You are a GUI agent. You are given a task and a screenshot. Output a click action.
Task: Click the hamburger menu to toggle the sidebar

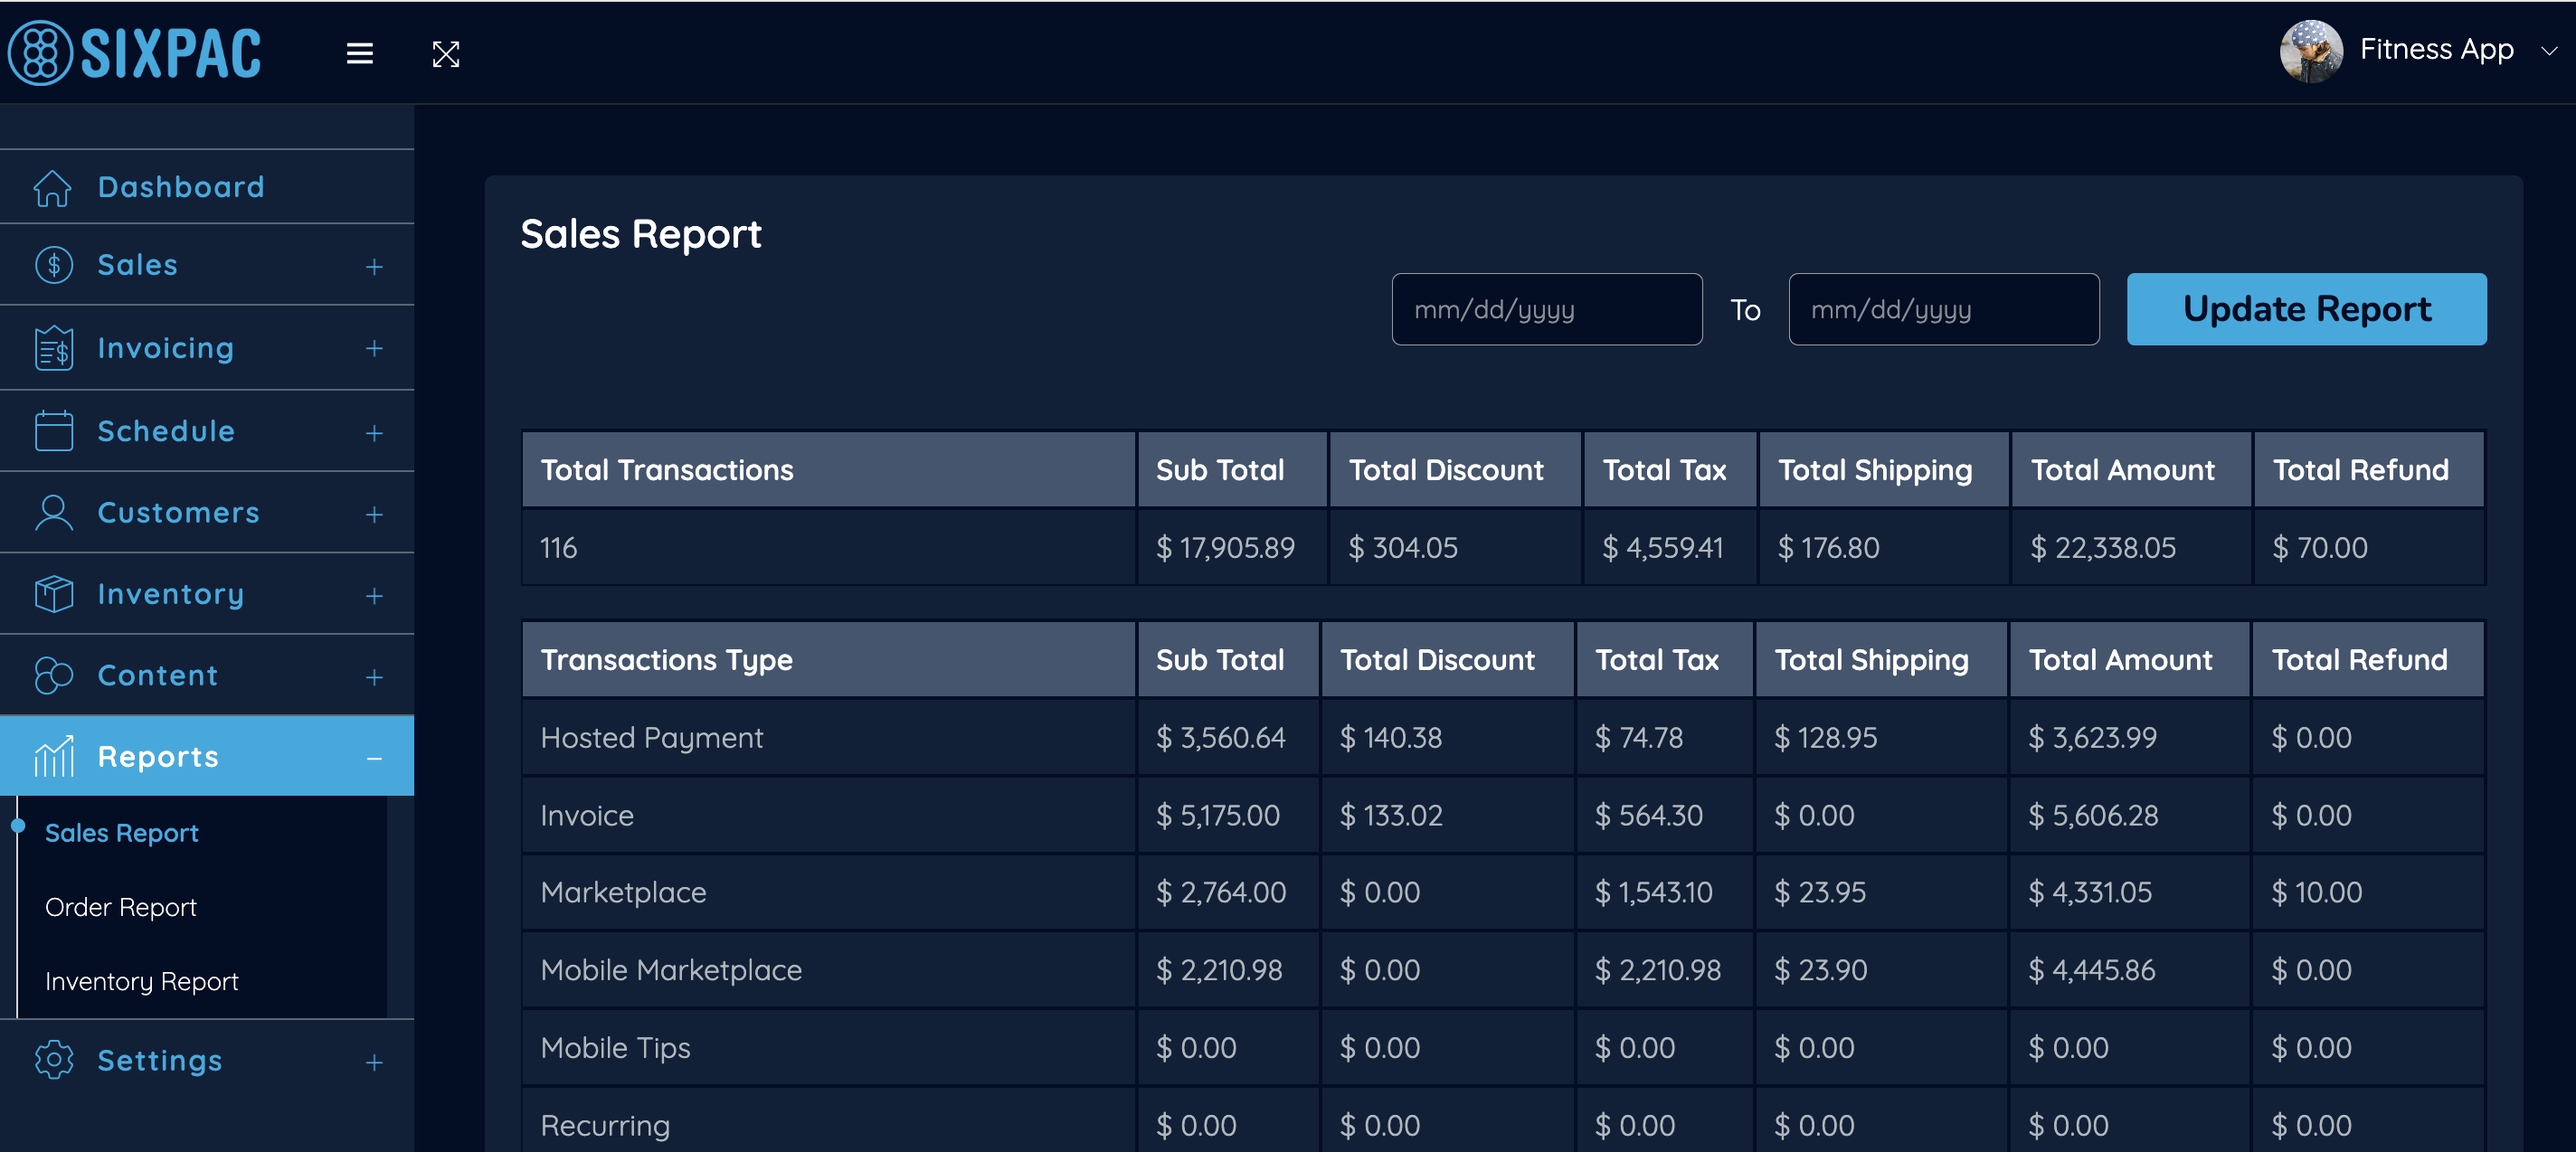coord(359,54)
